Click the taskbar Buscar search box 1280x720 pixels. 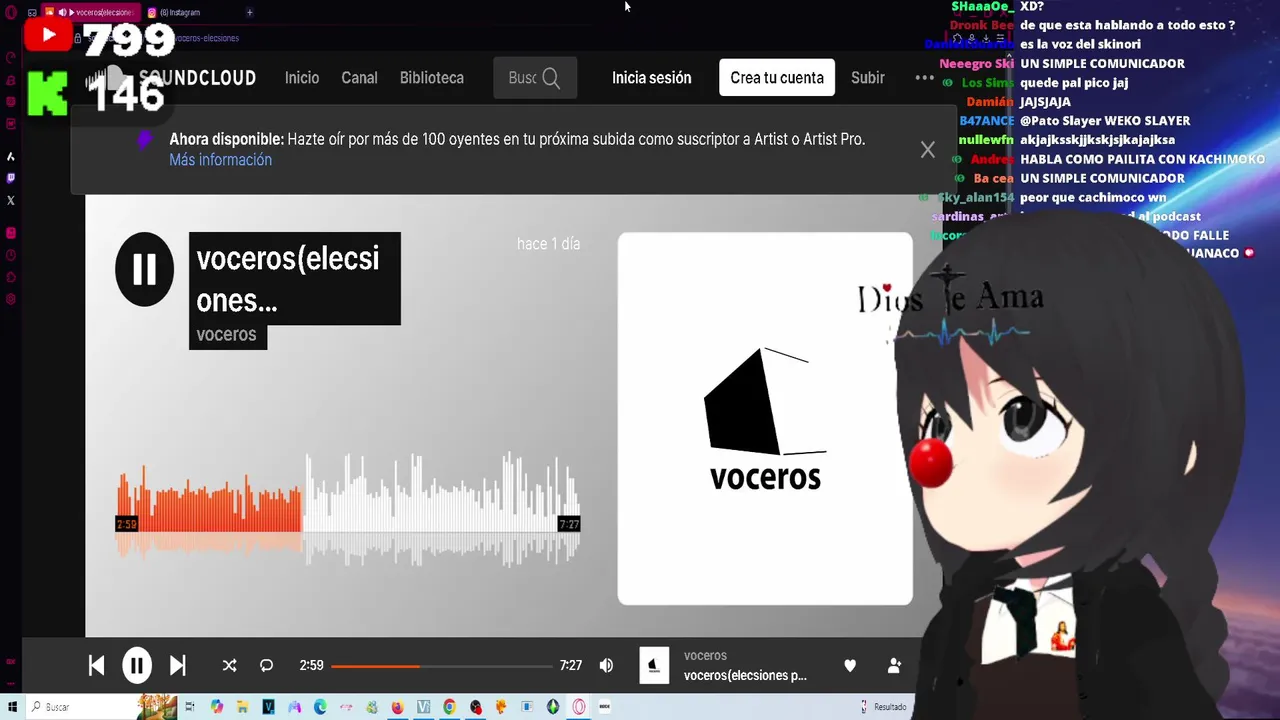(x=100, y=707)
